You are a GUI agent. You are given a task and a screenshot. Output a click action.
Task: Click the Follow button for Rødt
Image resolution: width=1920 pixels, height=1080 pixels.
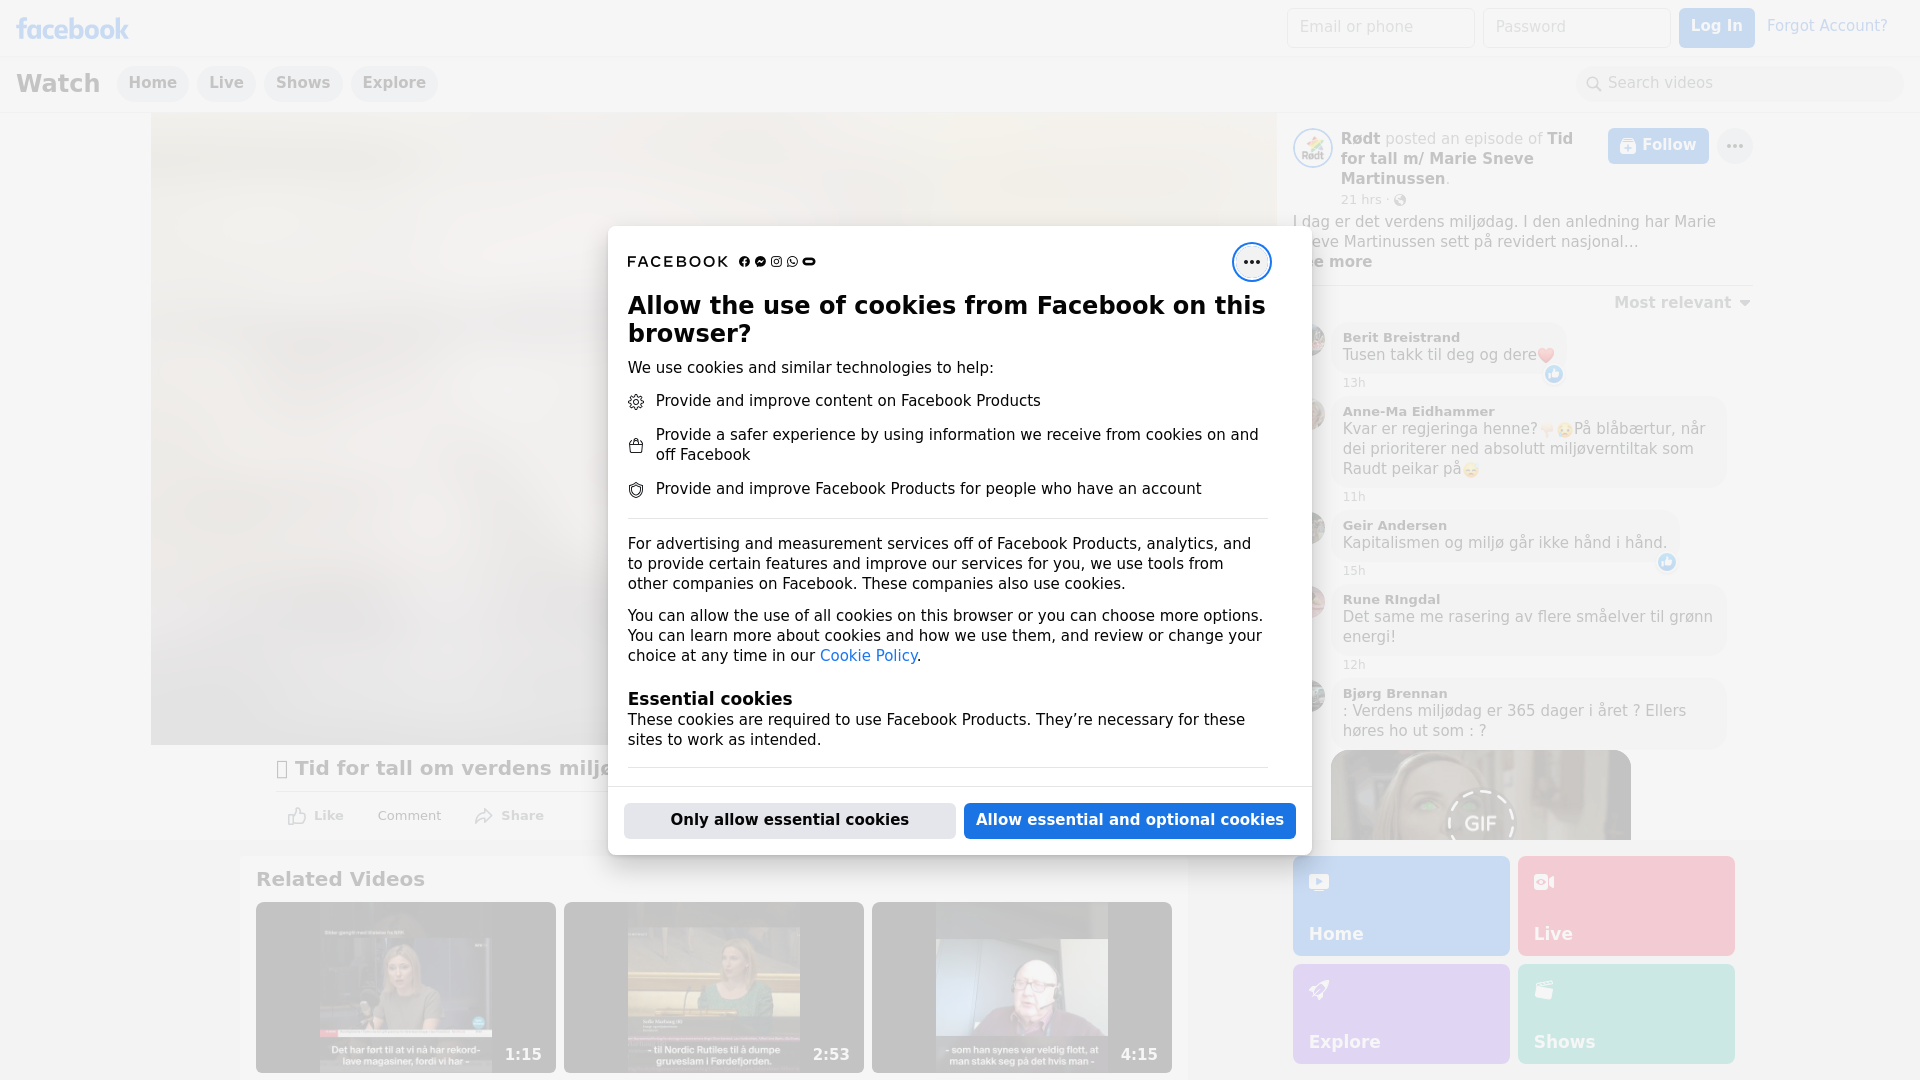point(1657,146)
